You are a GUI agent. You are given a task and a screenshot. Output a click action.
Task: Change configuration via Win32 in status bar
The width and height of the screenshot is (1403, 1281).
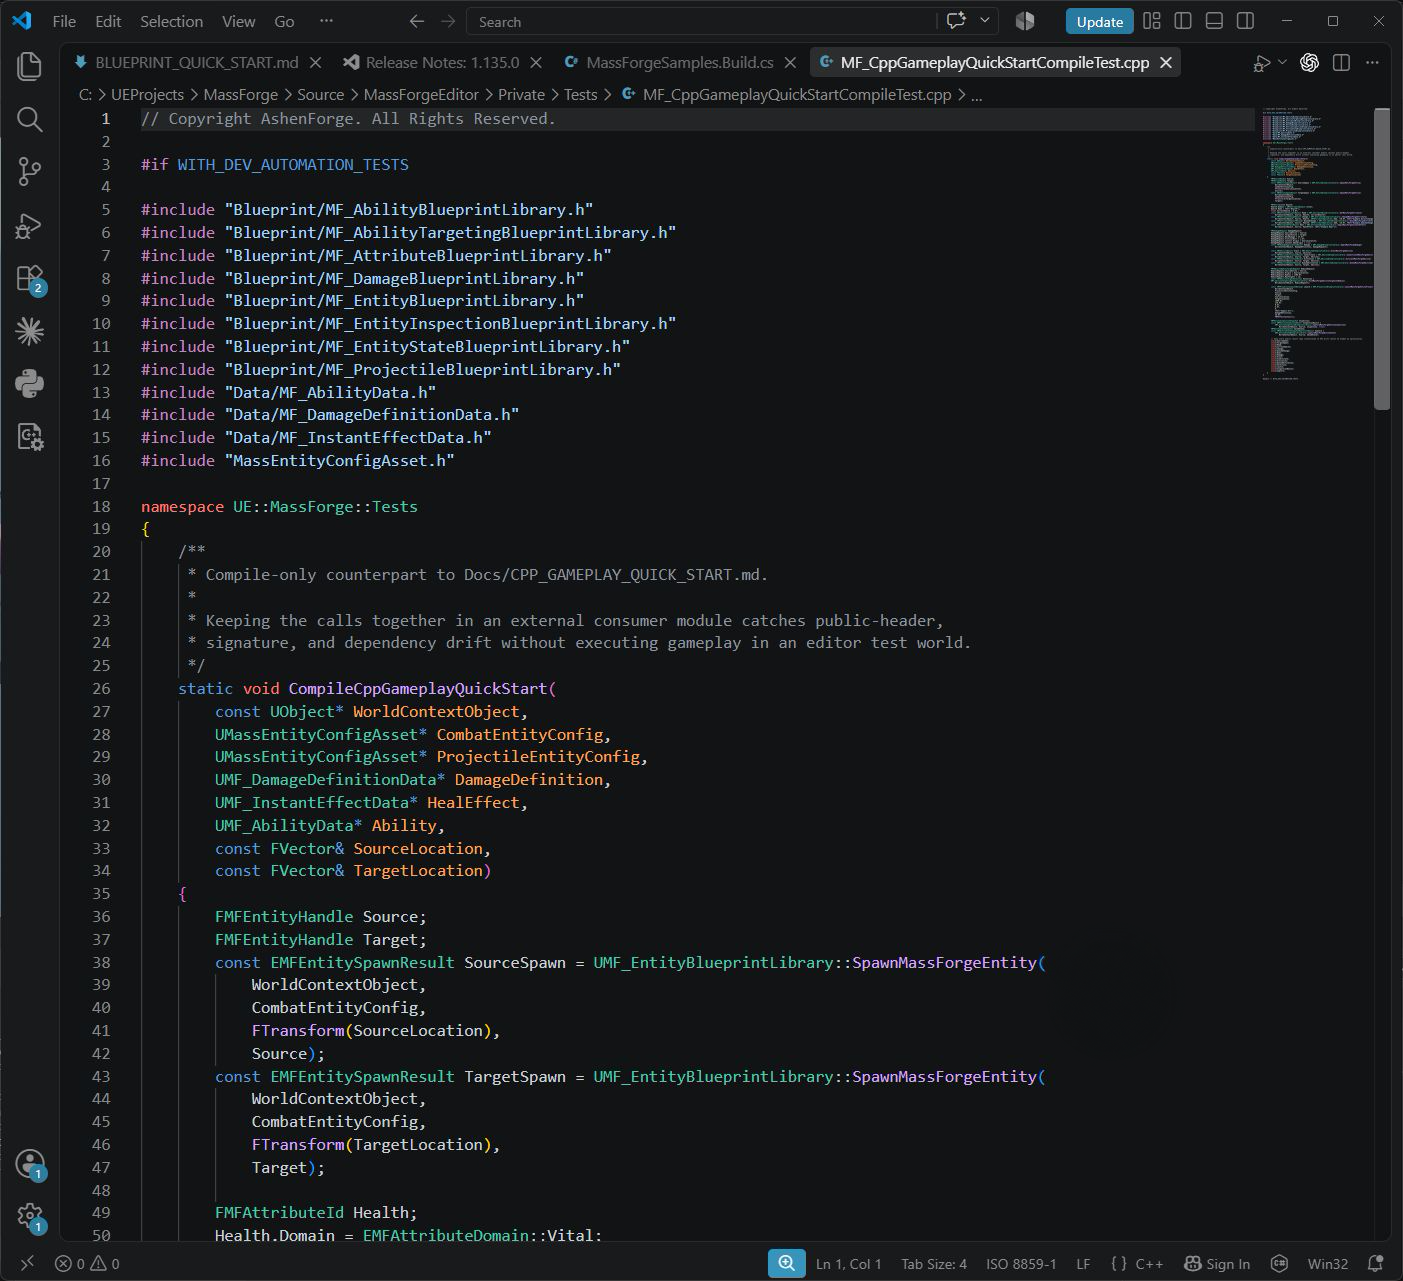[x=1328, y=1263]
